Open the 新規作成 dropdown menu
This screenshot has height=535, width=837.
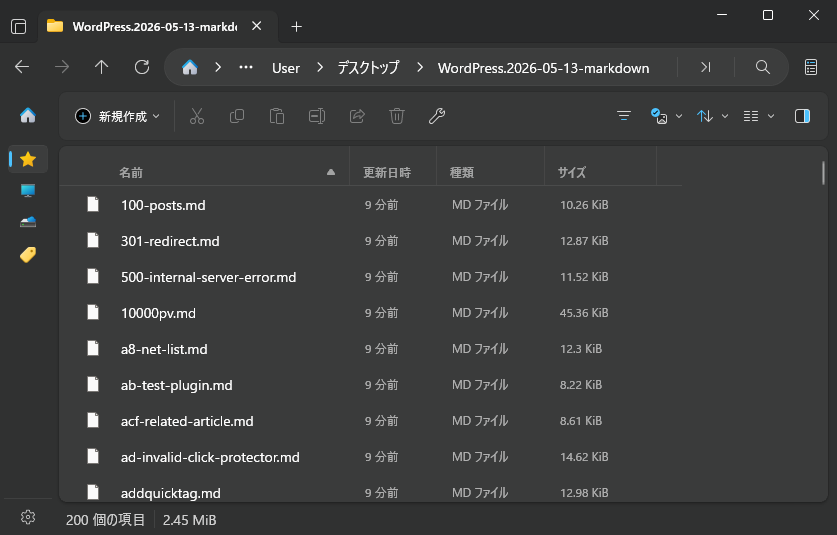point(117,116)
